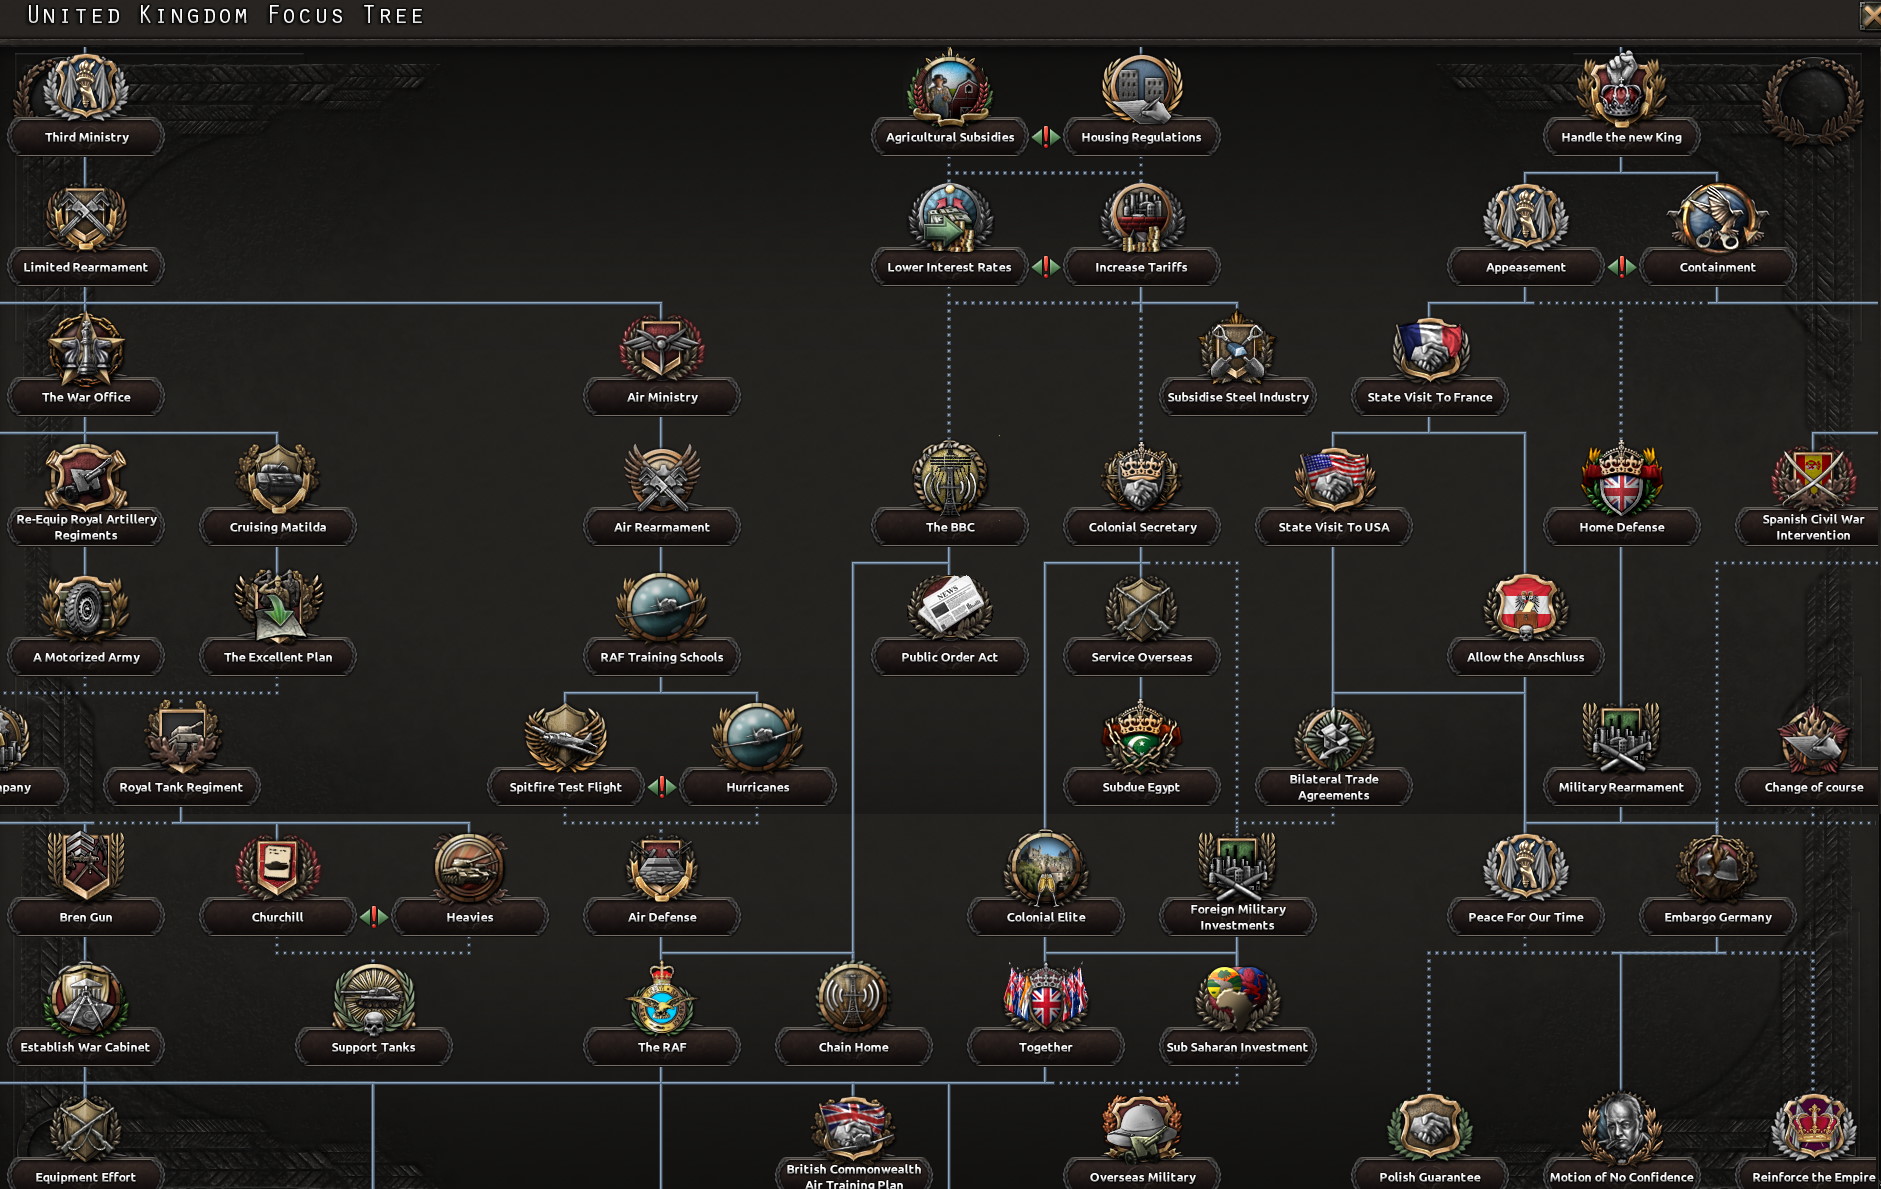Click the Limited Rearmament label
Screen dimensions: 1881x1189
pyautogui.click(x=86, y=267)
